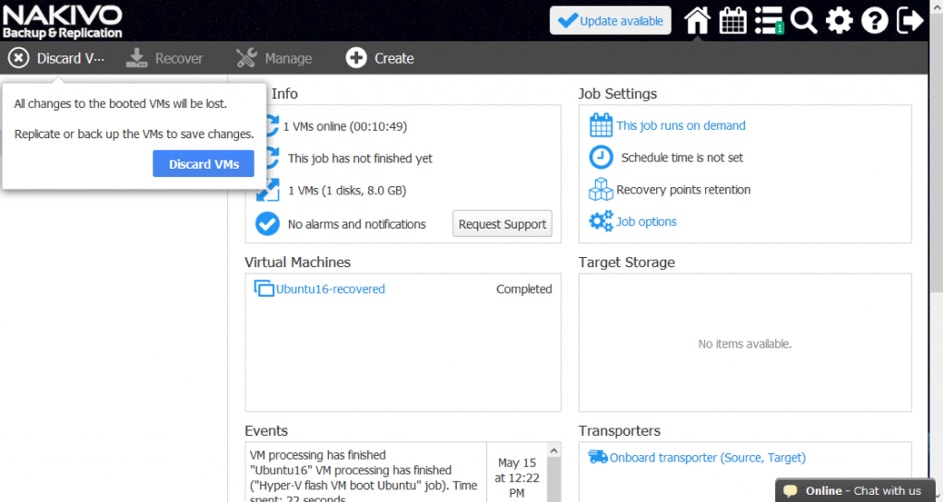Click the schedule clock icon
Screen dimensions: 943x502
(600, 158)
